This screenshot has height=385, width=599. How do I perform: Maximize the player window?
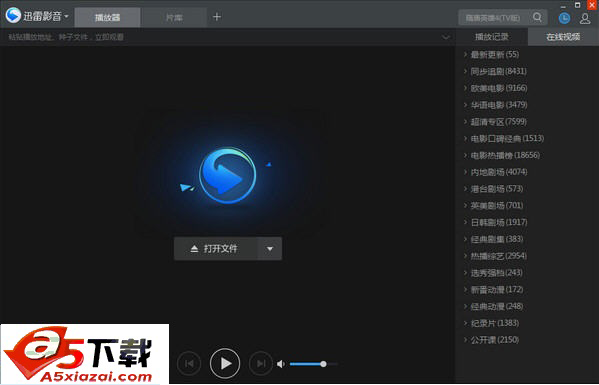pos(578,5)
